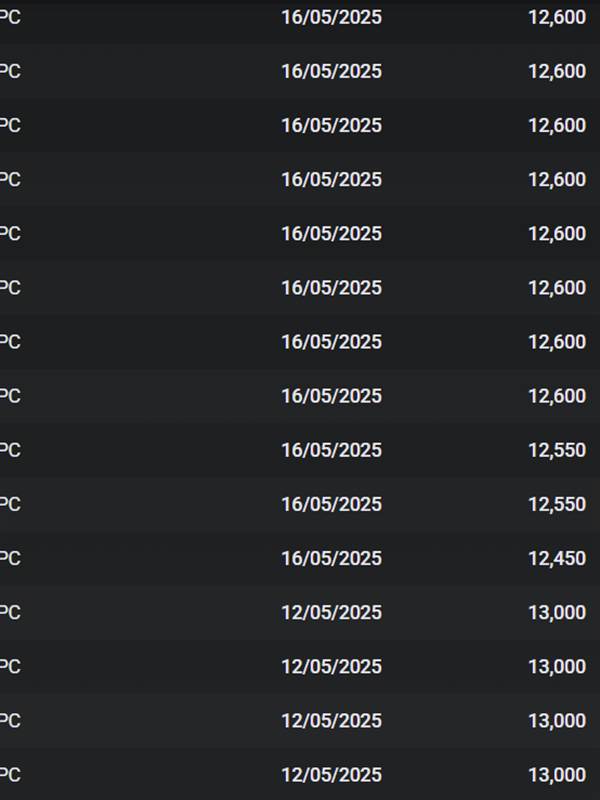Screen dimensions: 600x800
Task: Select the last 12/05/2025 date cell
Action: click(x=332, y=774)
